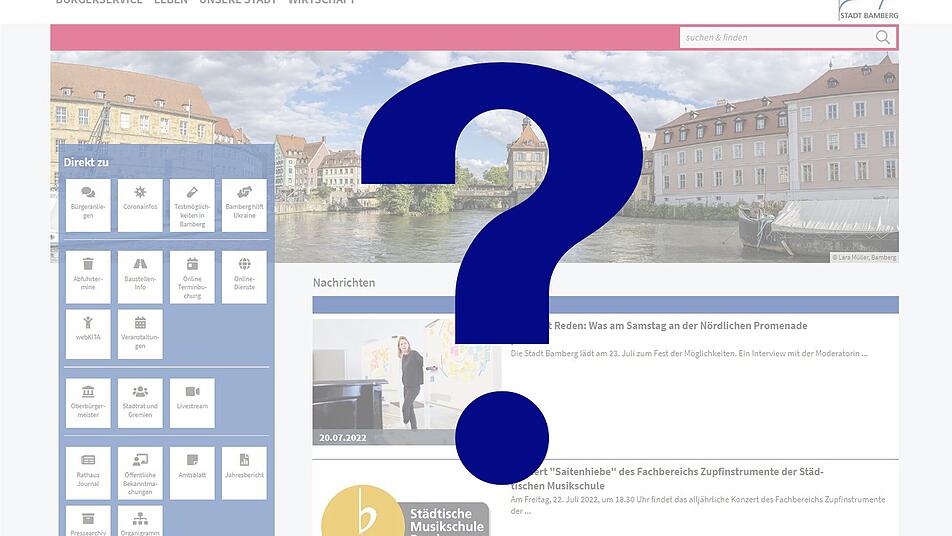Open the Unsere Stadt menu
The image size is (952, 536).
238,2
